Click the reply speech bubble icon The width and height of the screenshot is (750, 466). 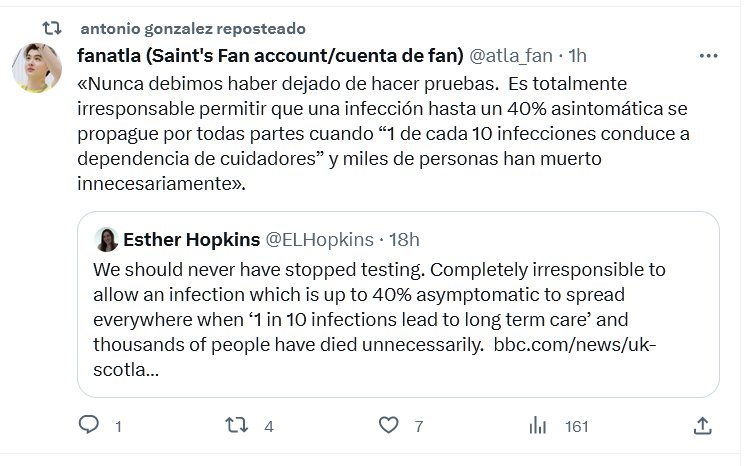tap(89, 426)
